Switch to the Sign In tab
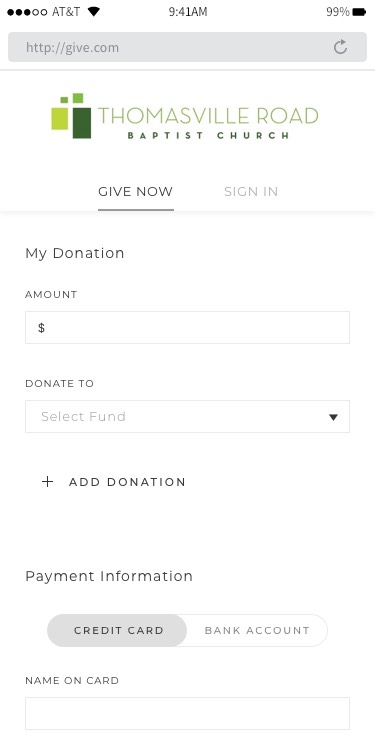 click(251, 192)
